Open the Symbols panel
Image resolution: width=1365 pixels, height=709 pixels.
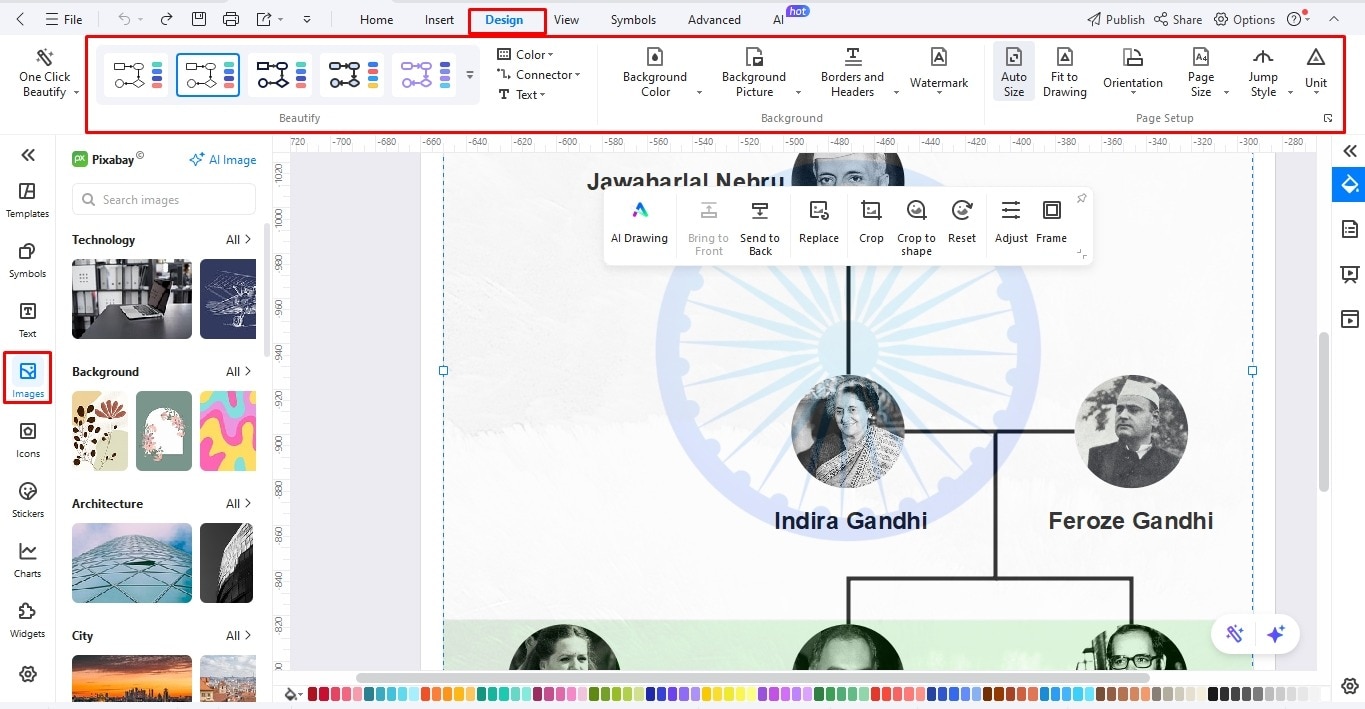pos(27,260)
